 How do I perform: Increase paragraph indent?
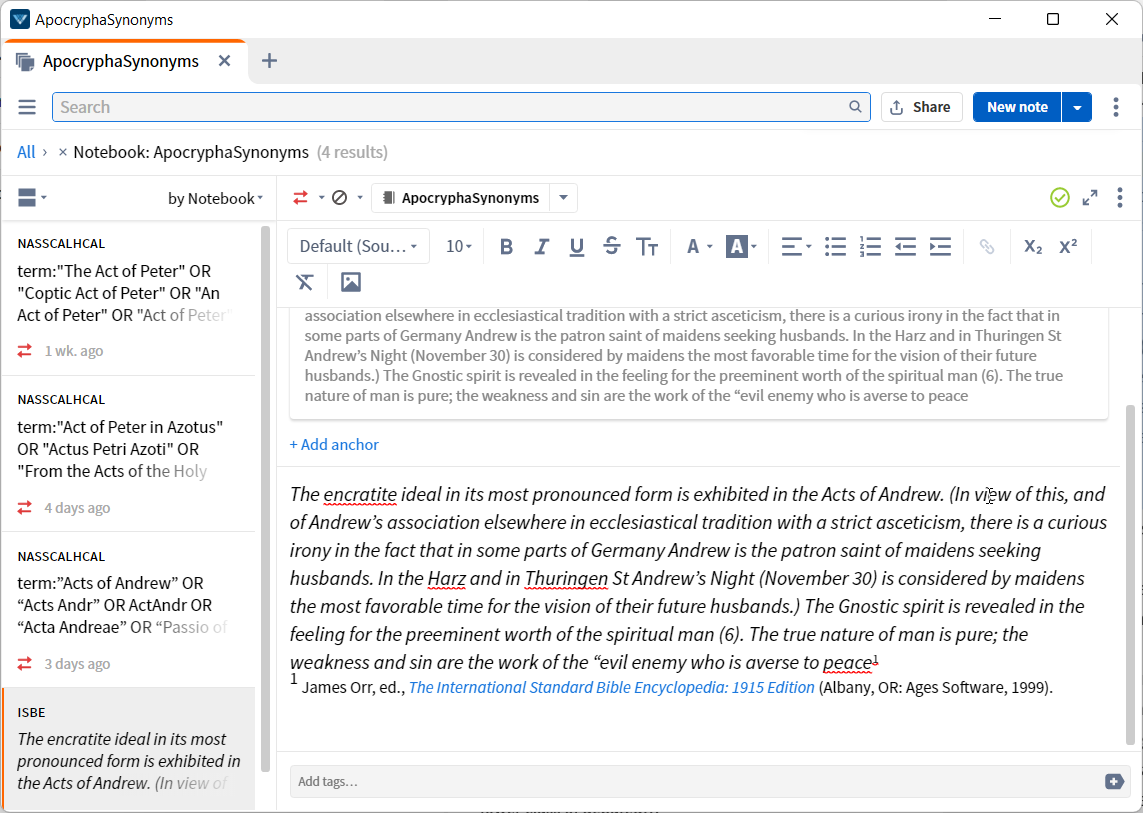point(940,246)
